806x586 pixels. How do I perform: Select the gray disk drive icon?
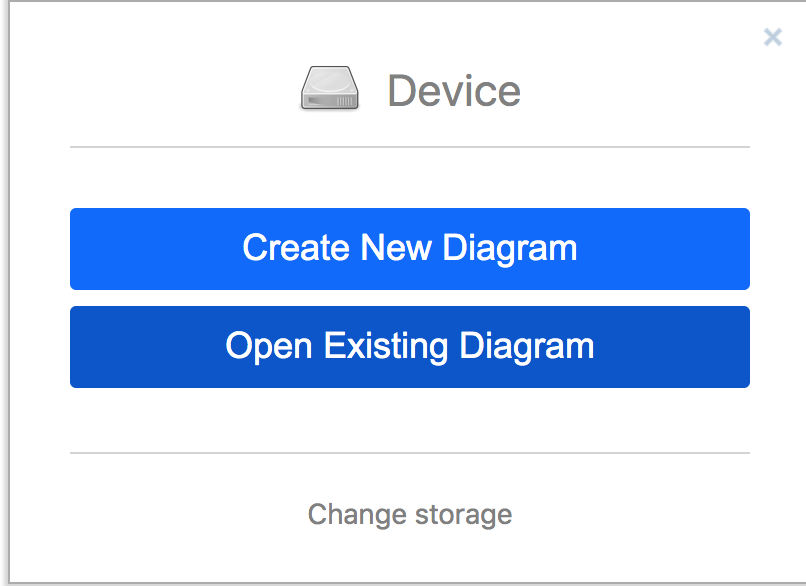(329, 88)
